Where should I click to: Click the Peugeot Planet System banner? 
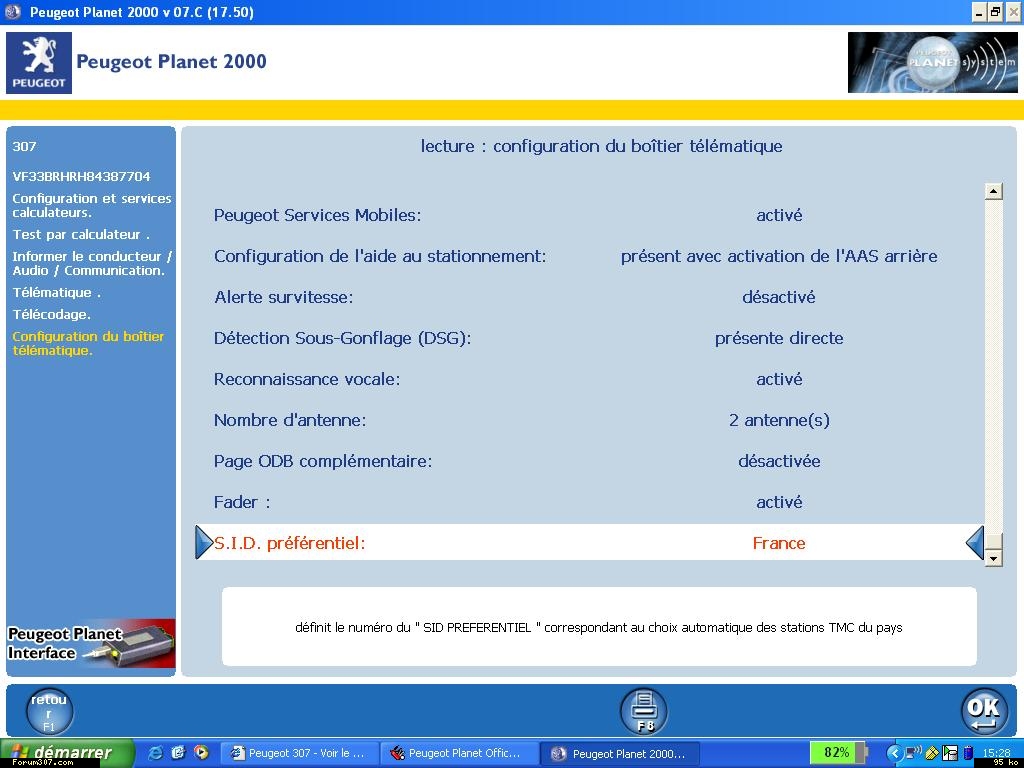coord(932,62)
